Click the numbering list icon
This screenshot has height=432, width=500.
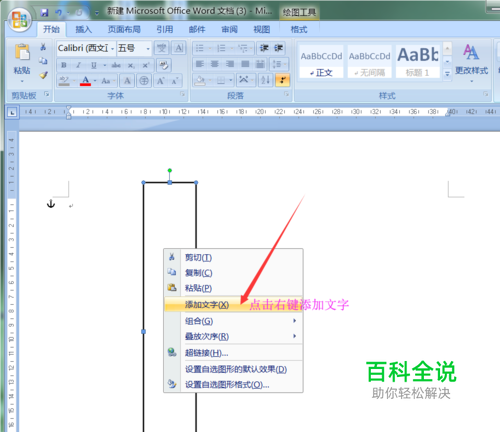pos(221,48)
